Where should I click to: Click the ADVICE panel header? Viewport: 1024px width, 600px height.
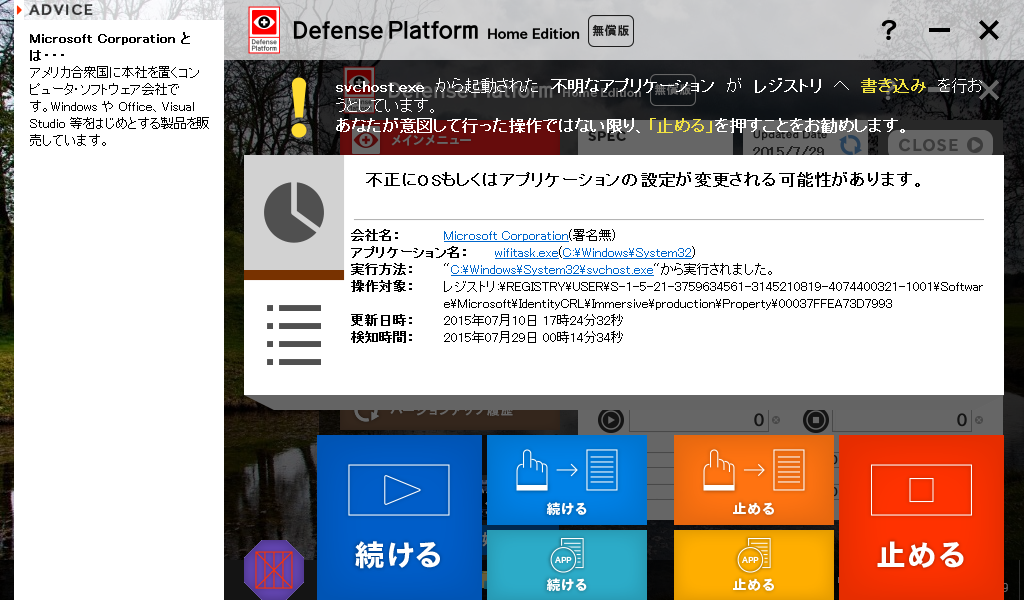pos(61,10)
